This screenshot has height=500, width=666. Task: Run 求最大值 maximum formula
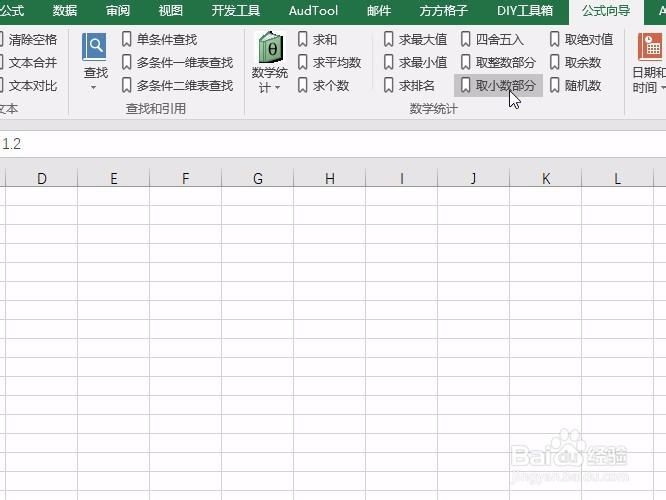pyautogui.click(x=415, y=40)
